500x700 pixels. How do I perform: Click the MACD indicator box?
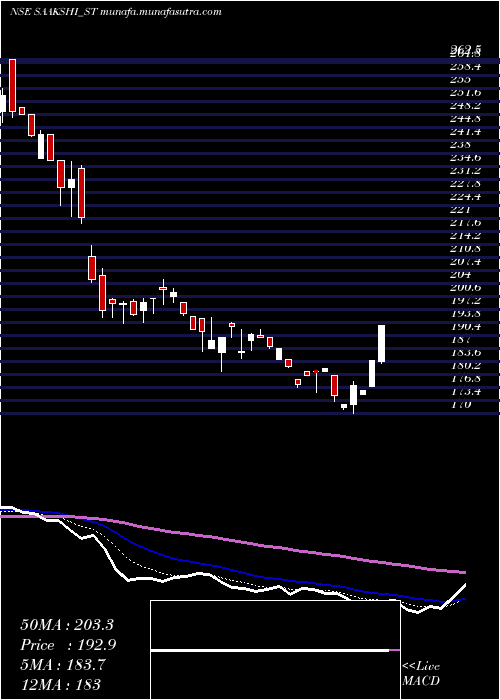pyautogui.click(x=275, y=650)
